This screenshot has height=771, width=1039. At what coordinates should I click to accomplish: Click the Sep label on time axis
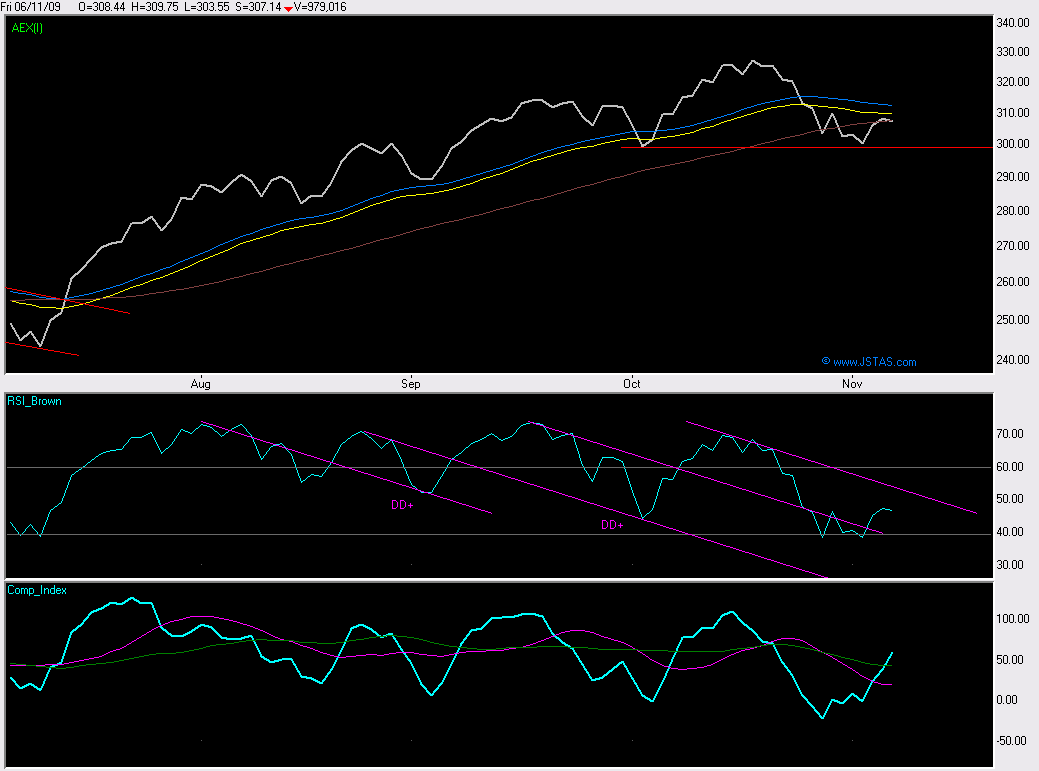(x=410, y=383)
